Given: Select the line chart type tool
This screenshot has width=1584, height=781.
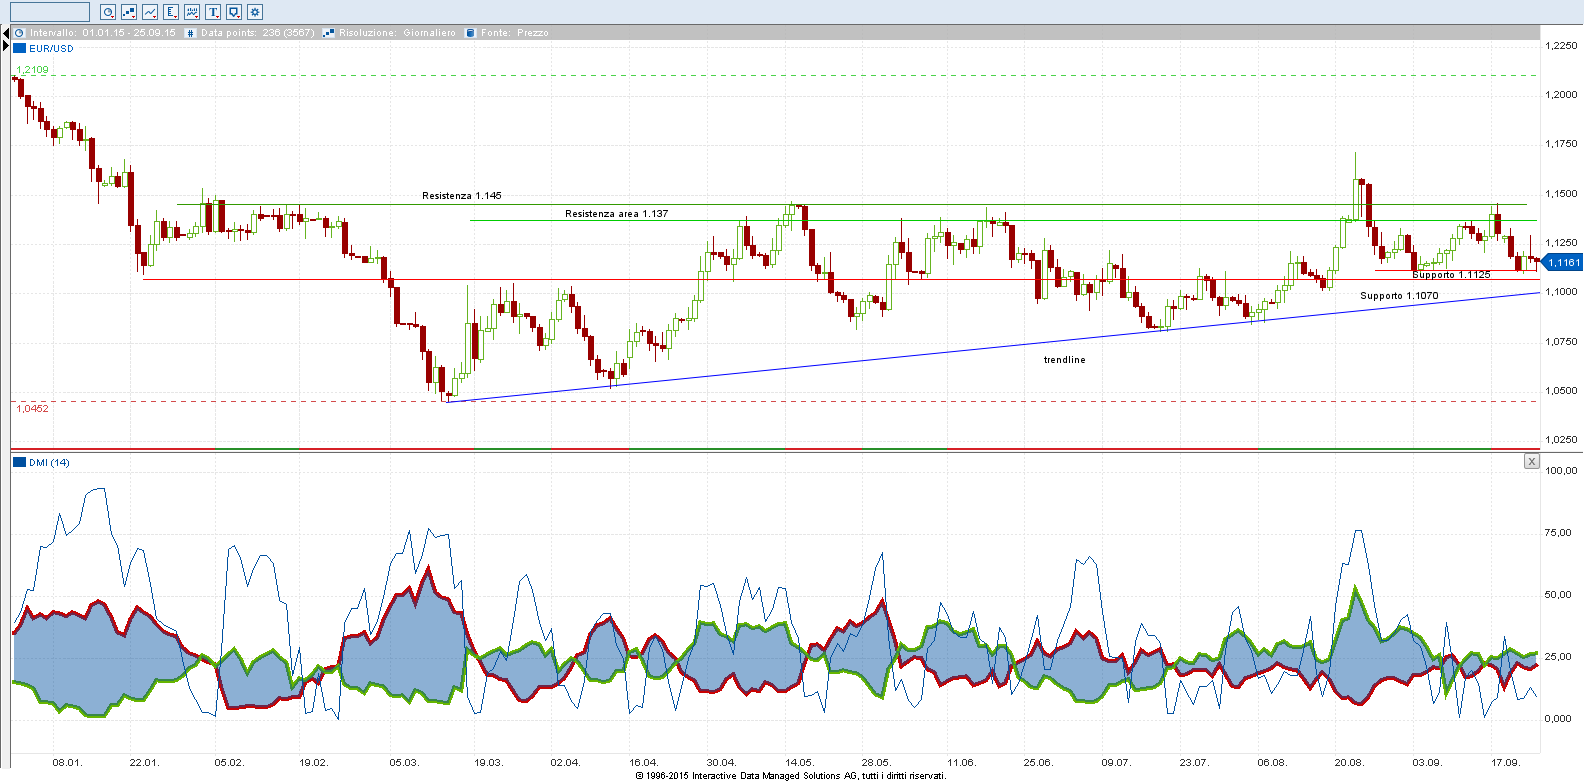Looking at the screenshot, I should coord(150,12).
